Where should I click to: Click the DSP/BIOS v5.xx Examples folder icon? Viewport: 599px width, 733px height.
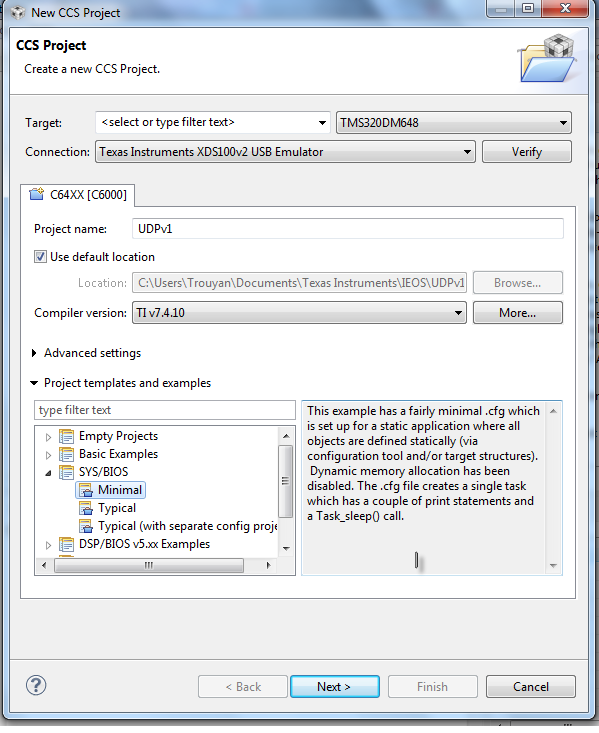tap(66, 544)
